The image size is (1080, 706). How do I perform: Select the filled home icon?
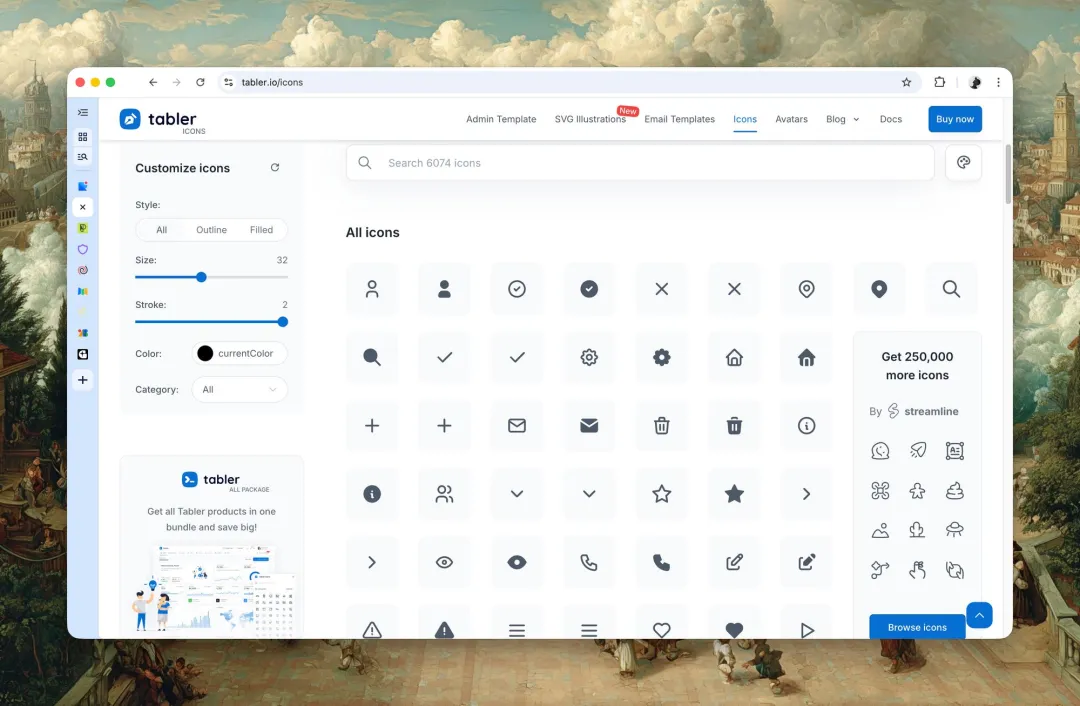[806, 357]
